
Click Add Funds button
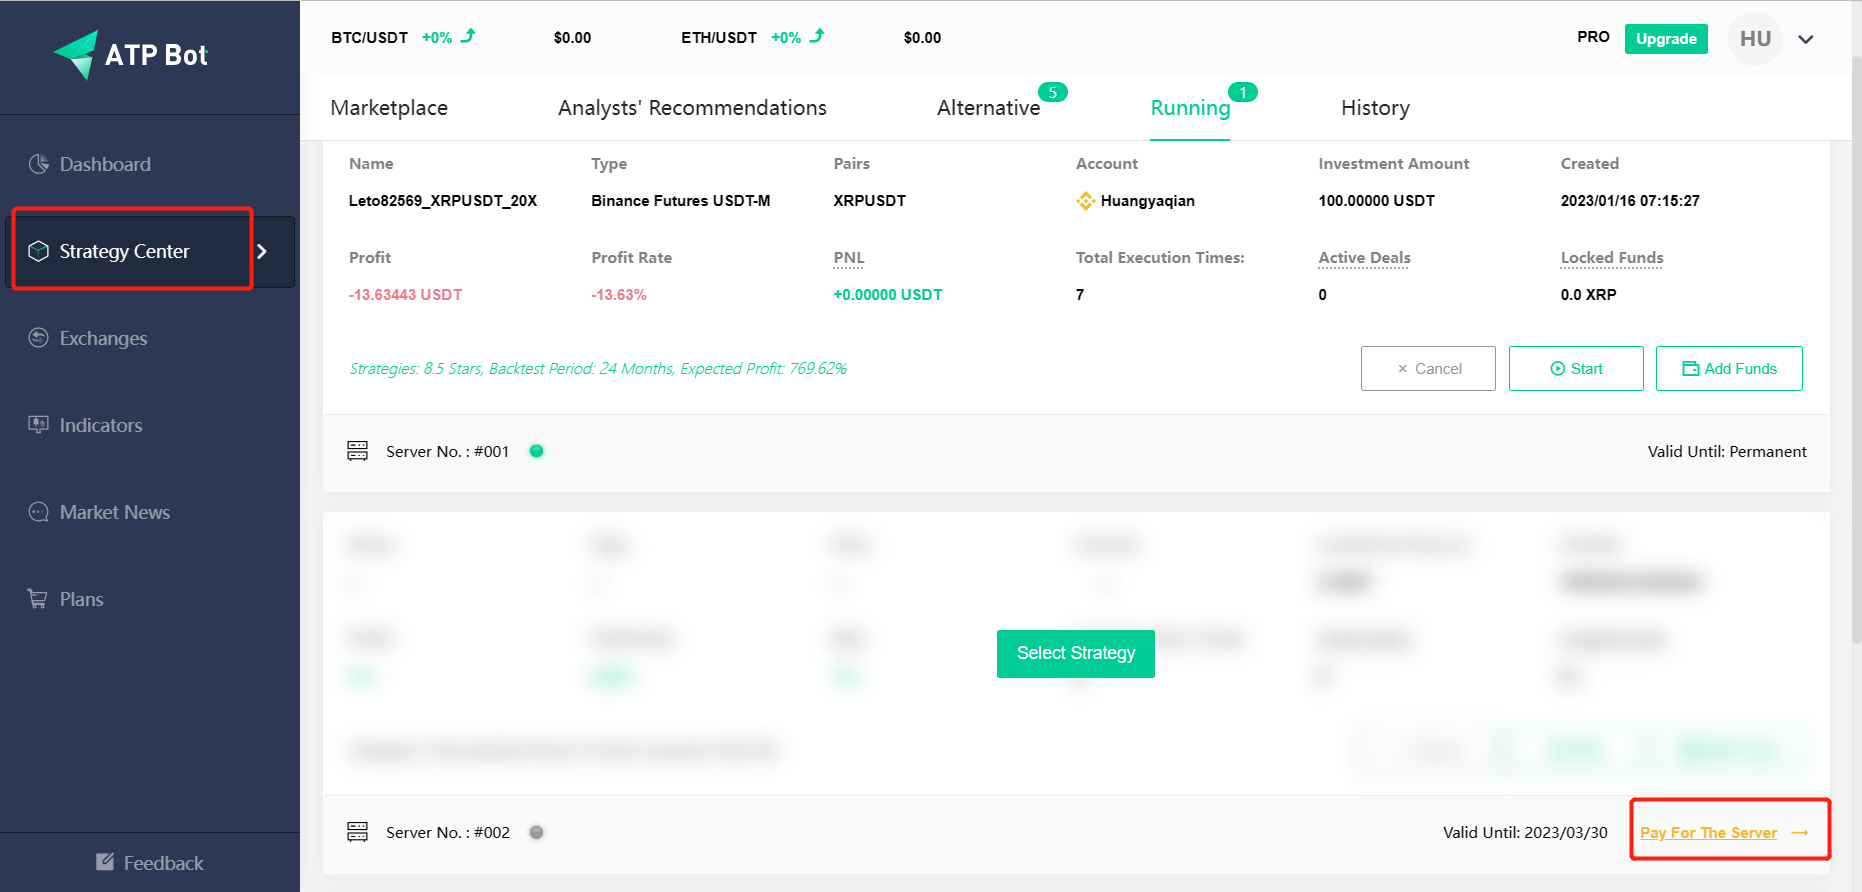coord(1729,369)
